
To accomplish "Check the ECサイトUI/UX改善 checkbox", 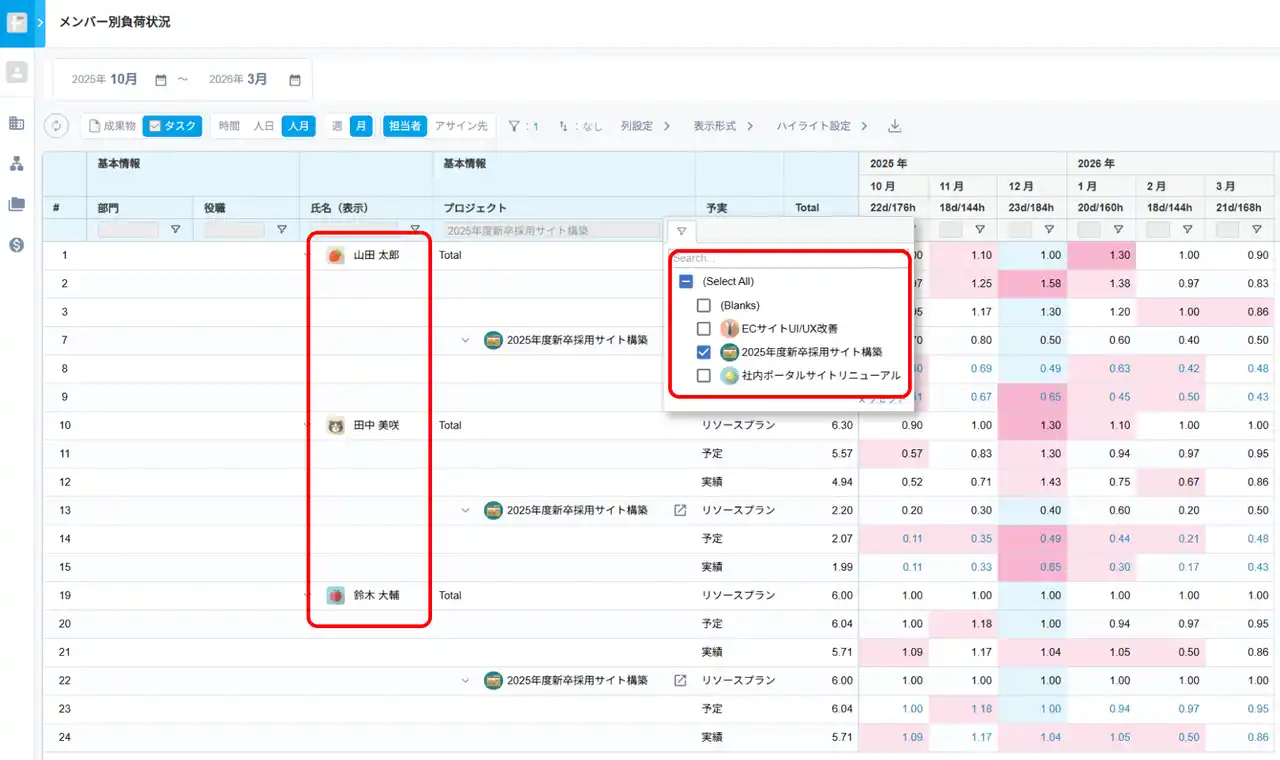I will [704, 328].
